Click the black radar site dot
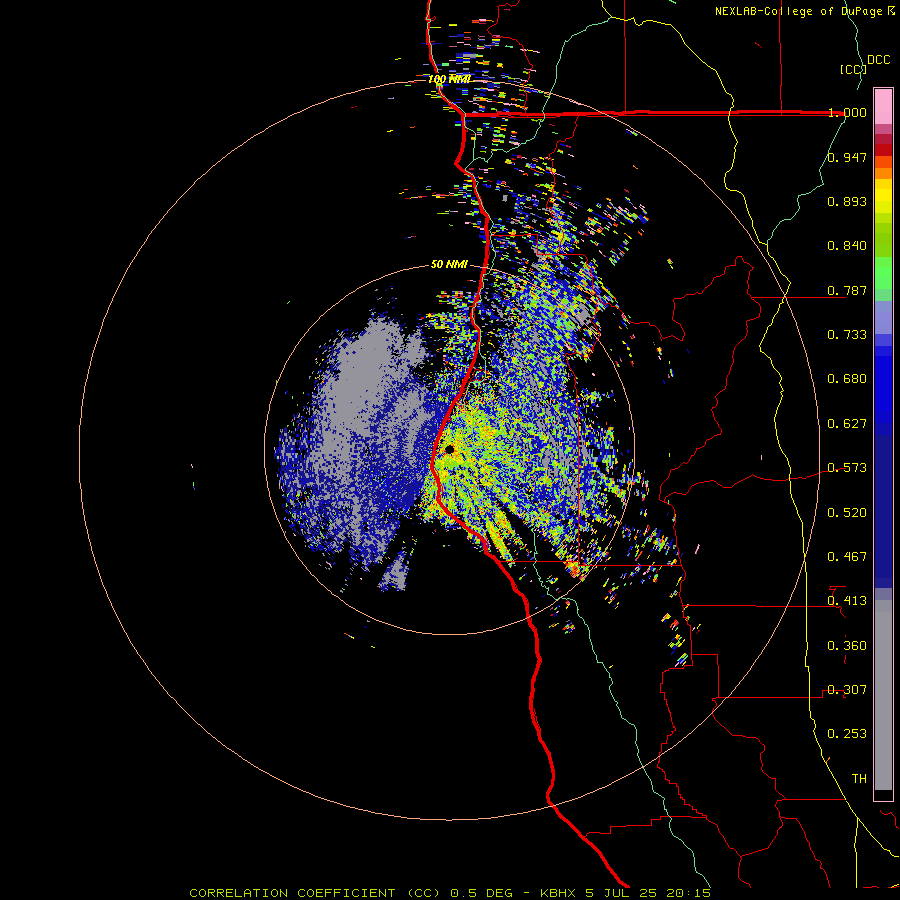Image resolution: width=900 pixels, height=900 pixels. pyautogui.click(x=449, y=449)
